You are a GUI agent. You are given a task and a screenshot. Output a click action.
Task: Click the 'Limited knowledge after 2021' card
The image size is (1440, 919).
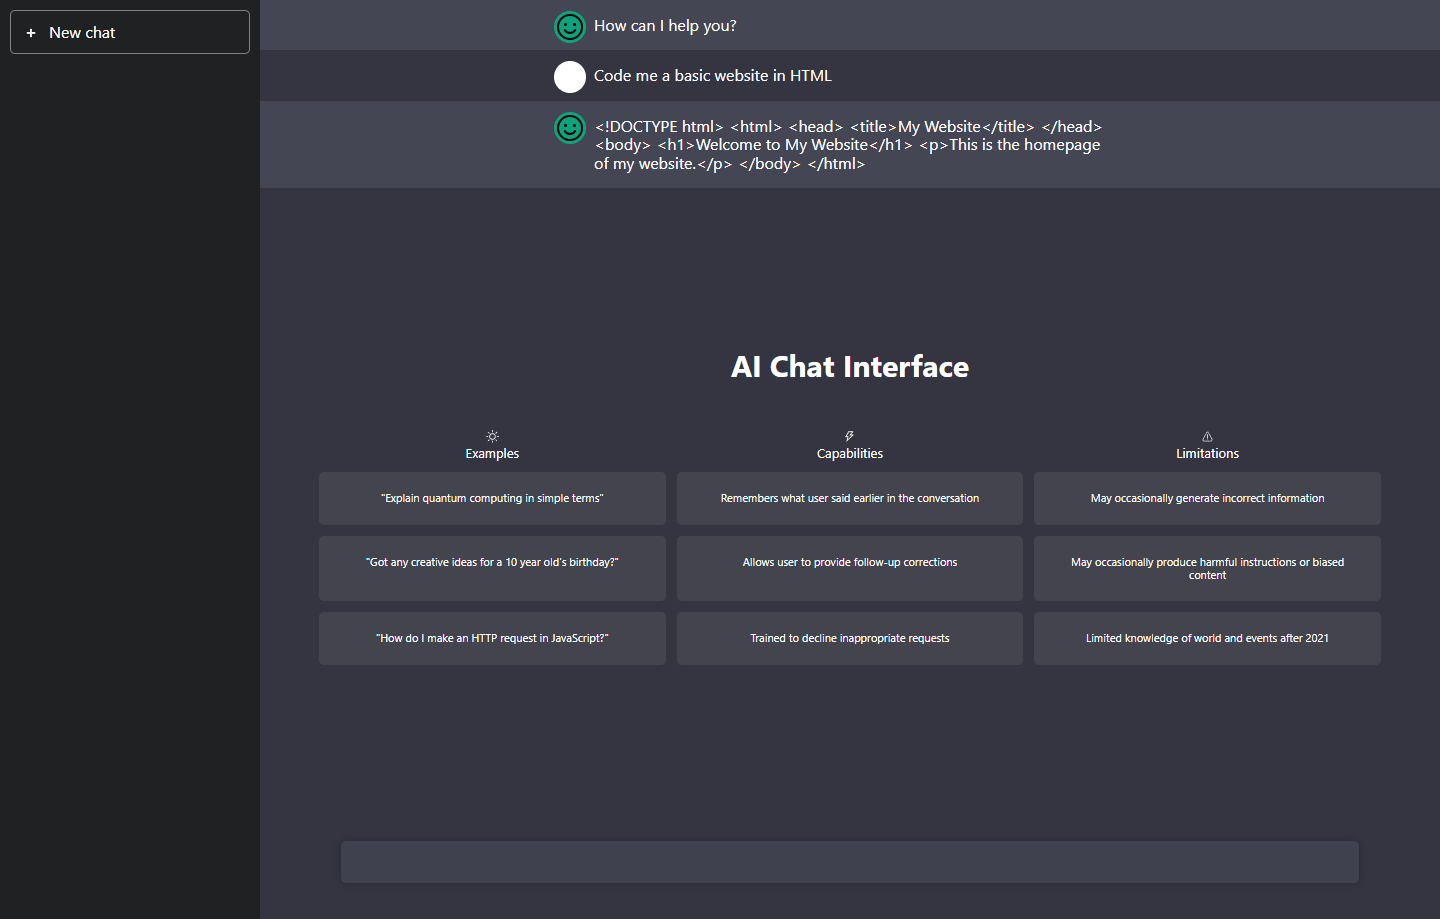(1207, 638)
